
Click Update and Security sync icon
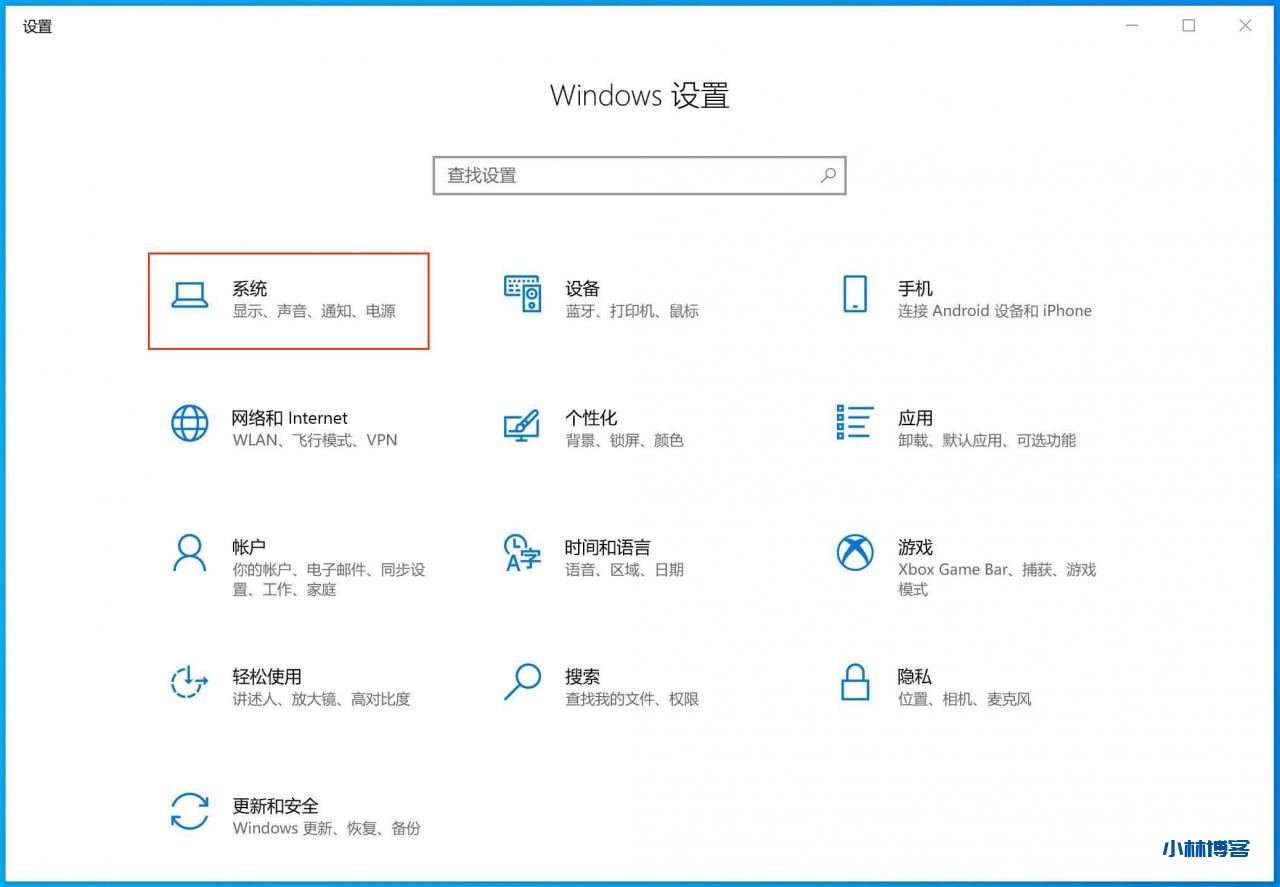[189, 811]
